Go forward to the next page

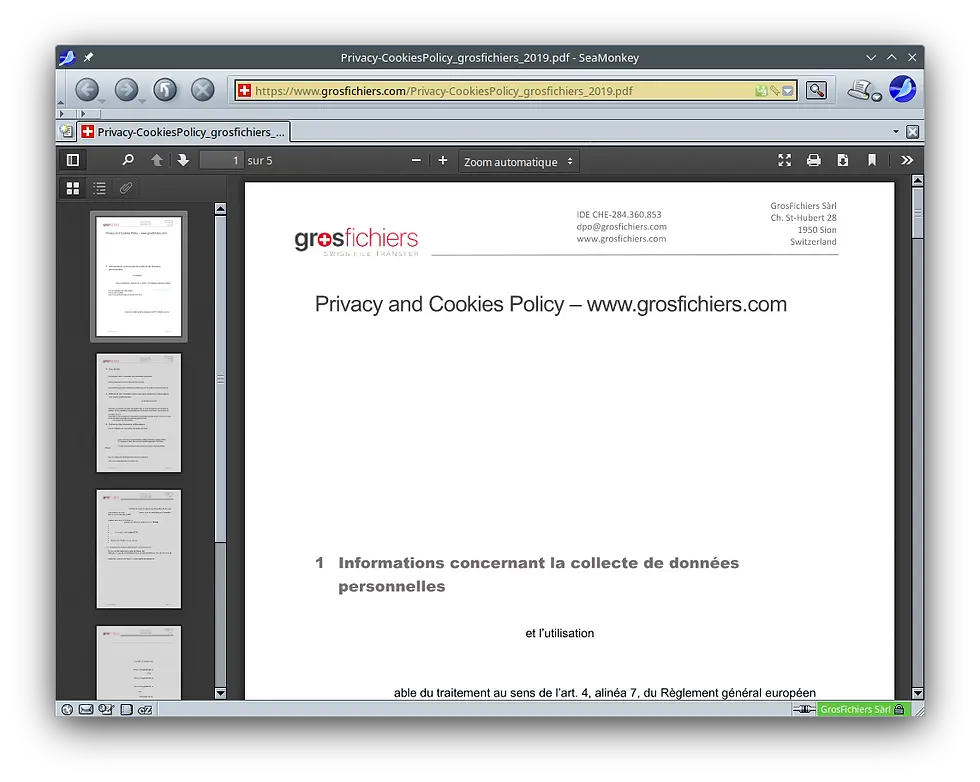(126, 90)
